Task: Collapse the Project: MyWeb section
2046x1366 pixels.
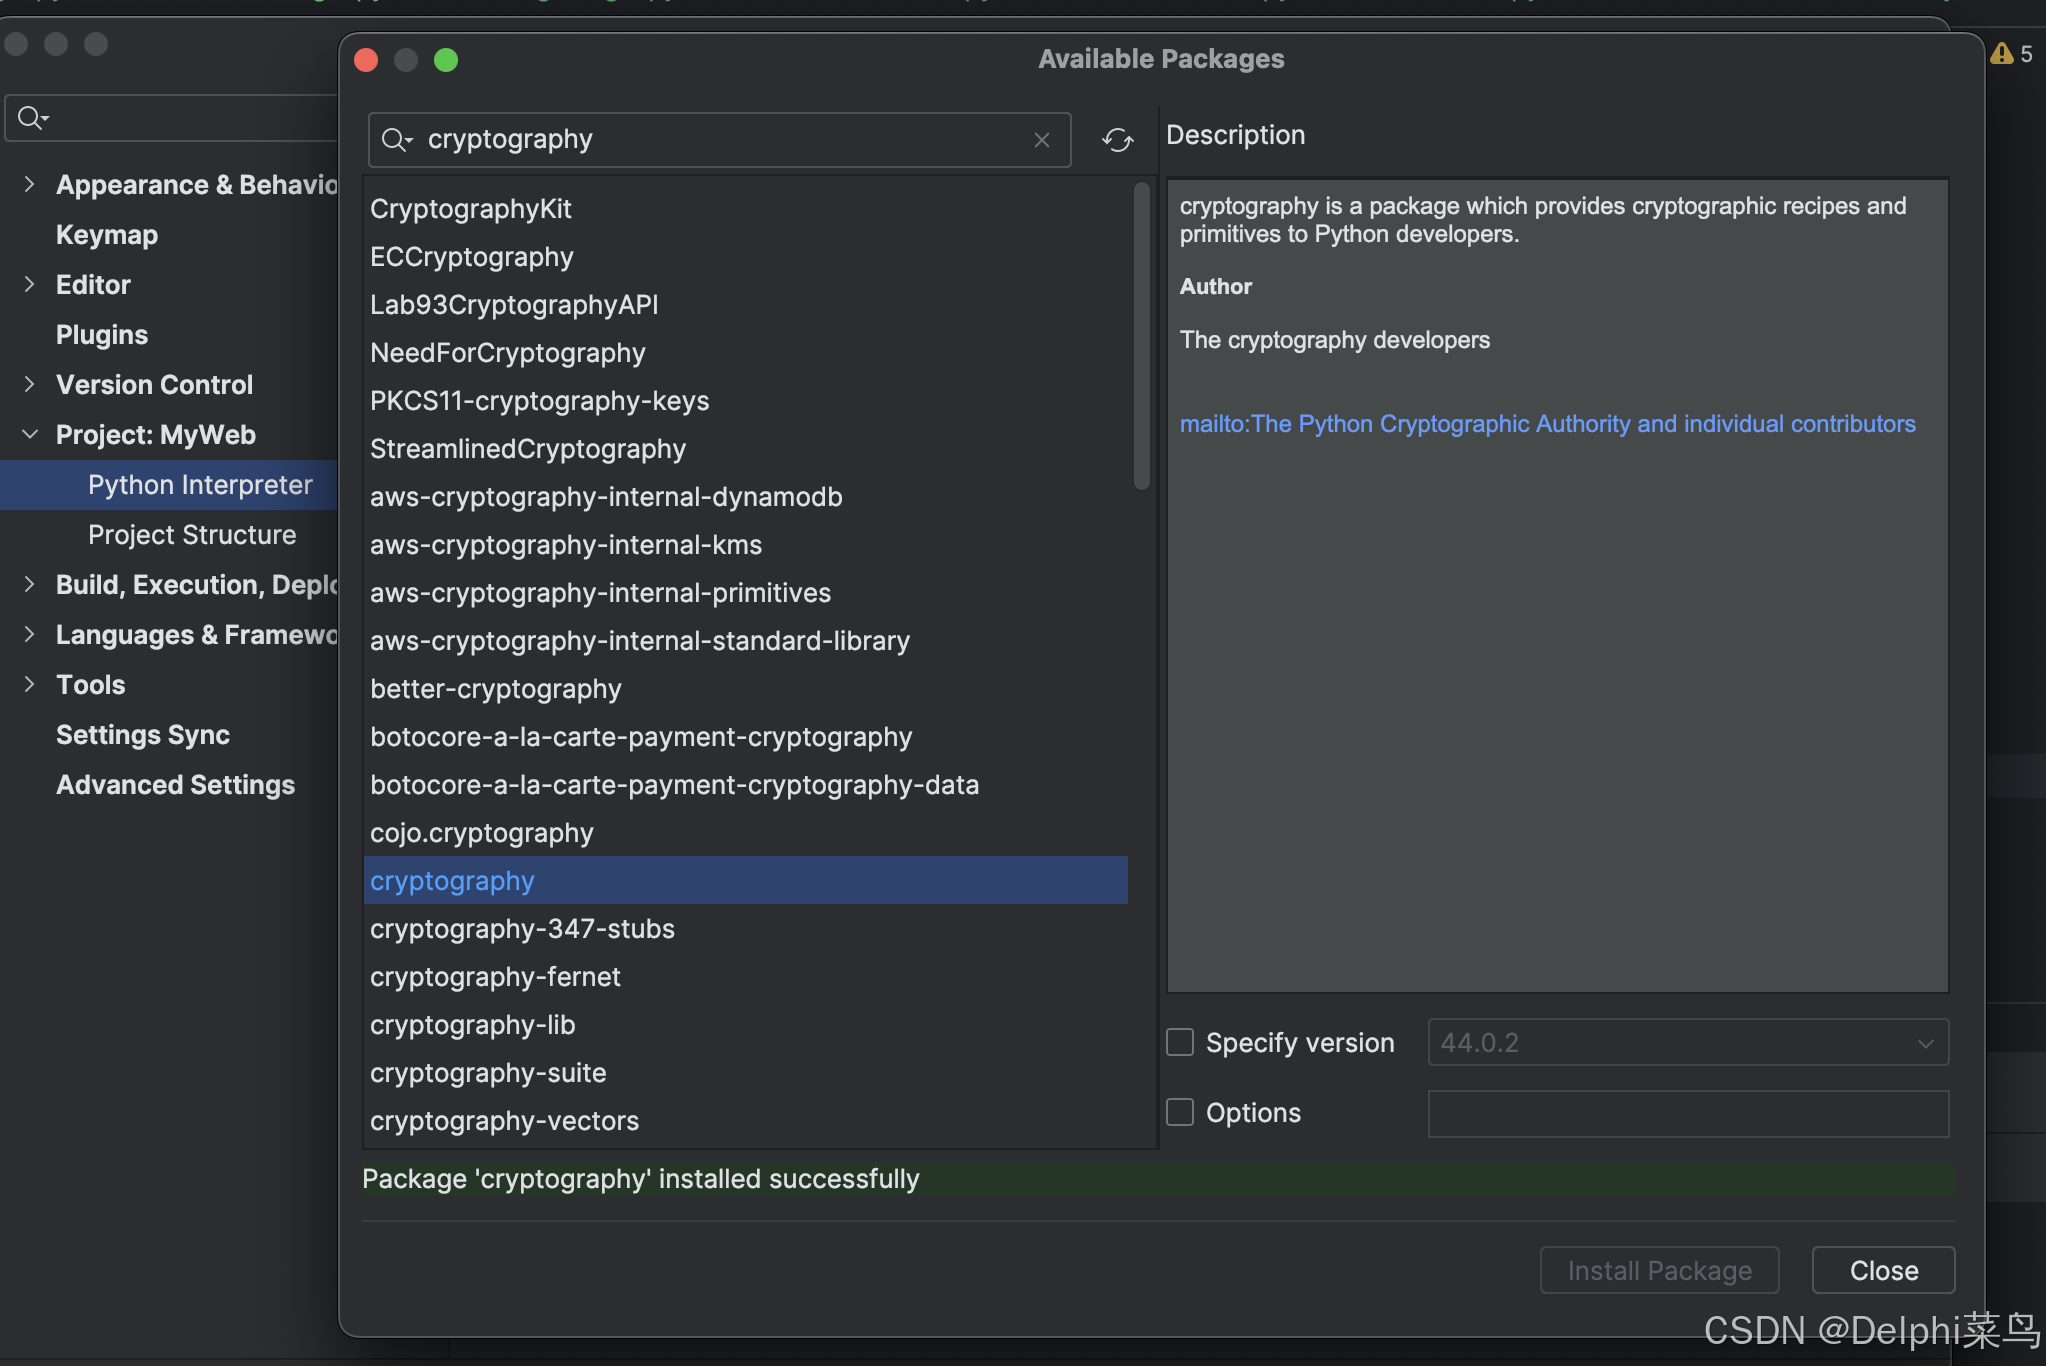Action: coord(30,435)
